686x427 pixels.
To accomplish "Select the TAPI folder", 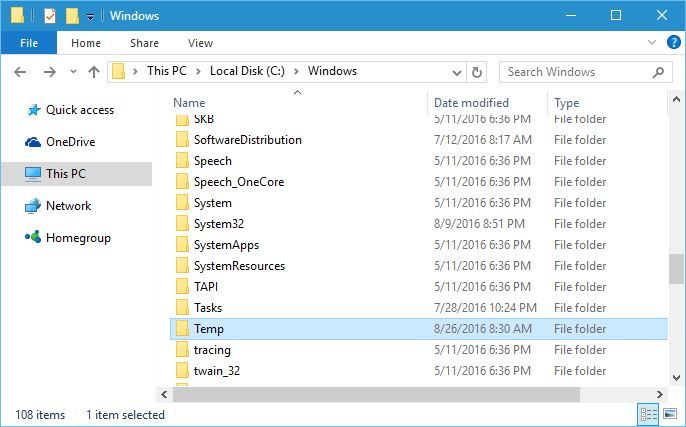I will click(419, 287).
